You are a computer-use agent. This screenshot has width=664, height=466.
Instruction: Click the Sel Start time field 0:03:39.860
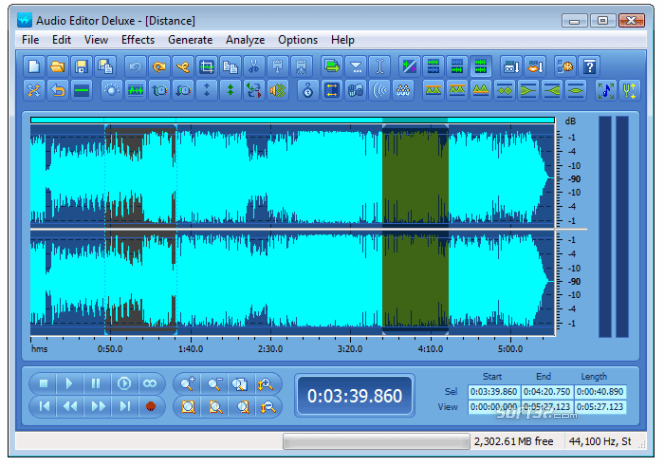[494, 391]
